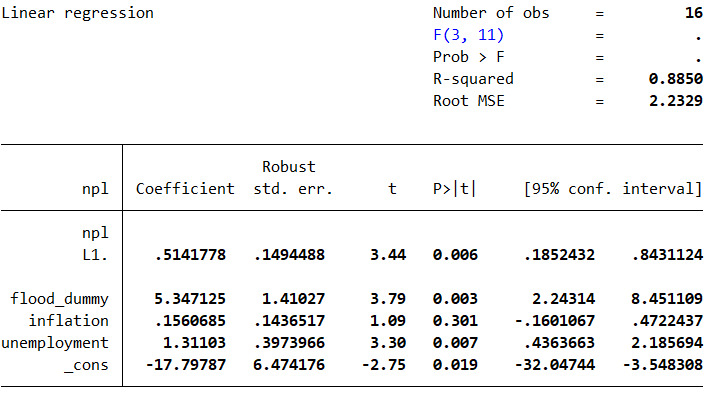The height and width of the screenshot is (393, 710).
Task: Click the 'R-squared' label
Action: click(x=473, y=79)
